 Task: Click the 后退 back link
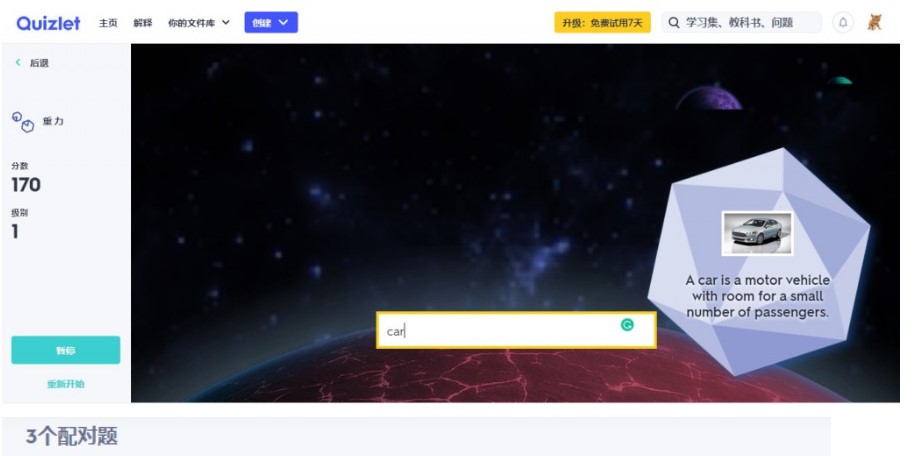click(x=39, y=63)
